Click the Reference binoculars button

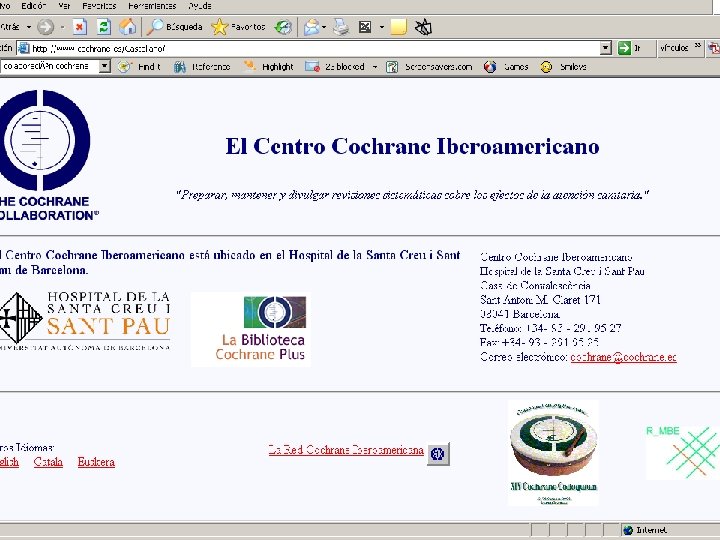pos(202,67)
